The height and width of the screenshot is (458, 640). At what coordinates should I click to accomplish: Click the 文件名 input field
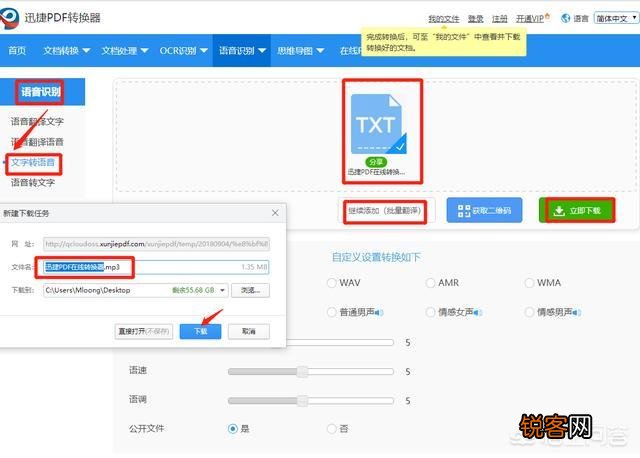point(156,267)
